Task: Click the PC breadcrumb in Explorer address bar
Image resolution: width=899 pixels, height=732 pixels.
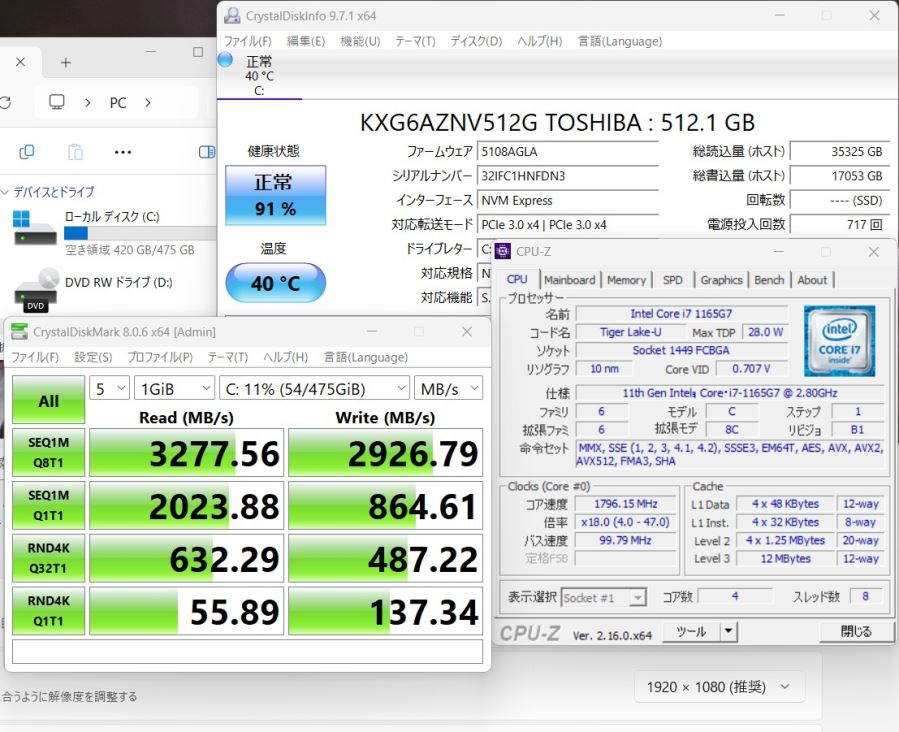Action: [x=118, y=103]
